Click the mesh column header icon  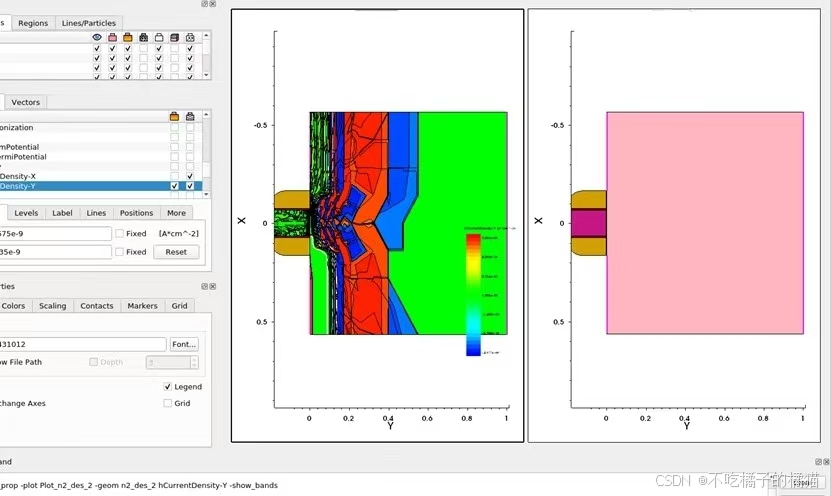[143, 37]
